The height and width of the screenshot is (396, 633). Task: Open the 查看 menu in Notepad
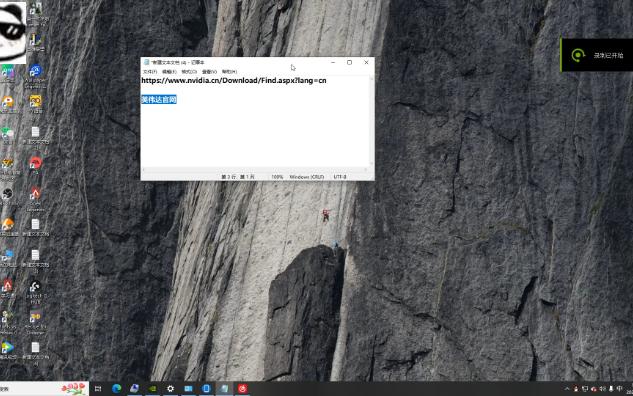[x=209, y=72]
